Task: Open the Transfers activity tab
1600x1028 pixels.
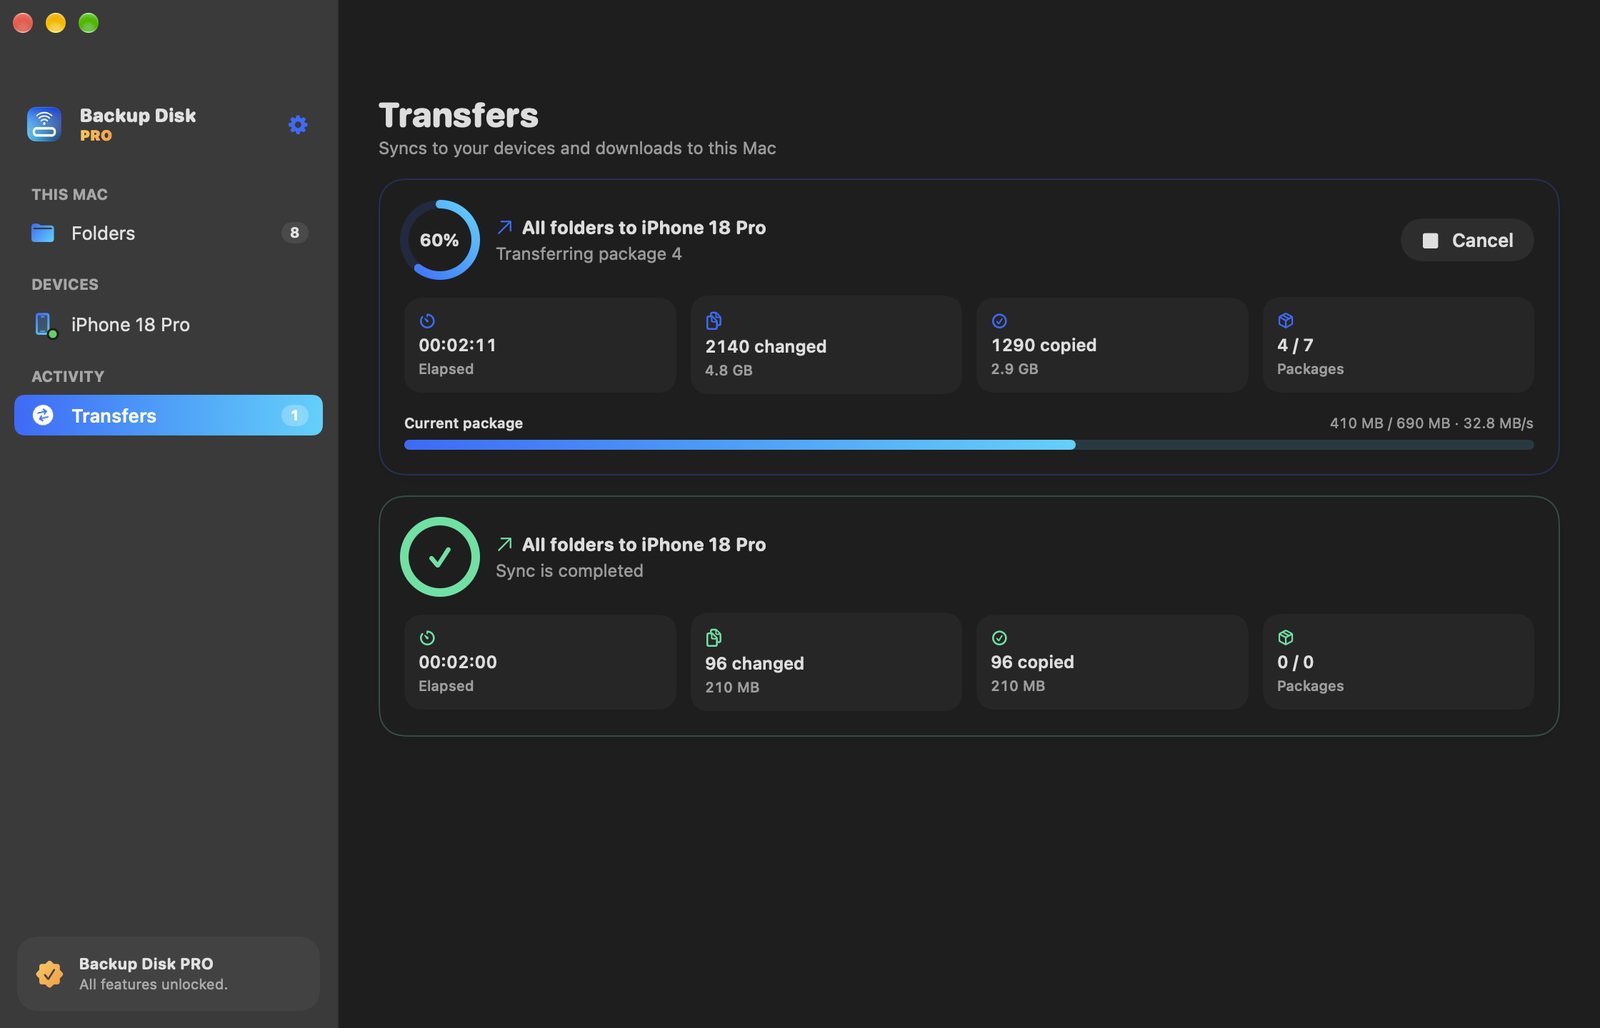Action: [x=168, y=415]
